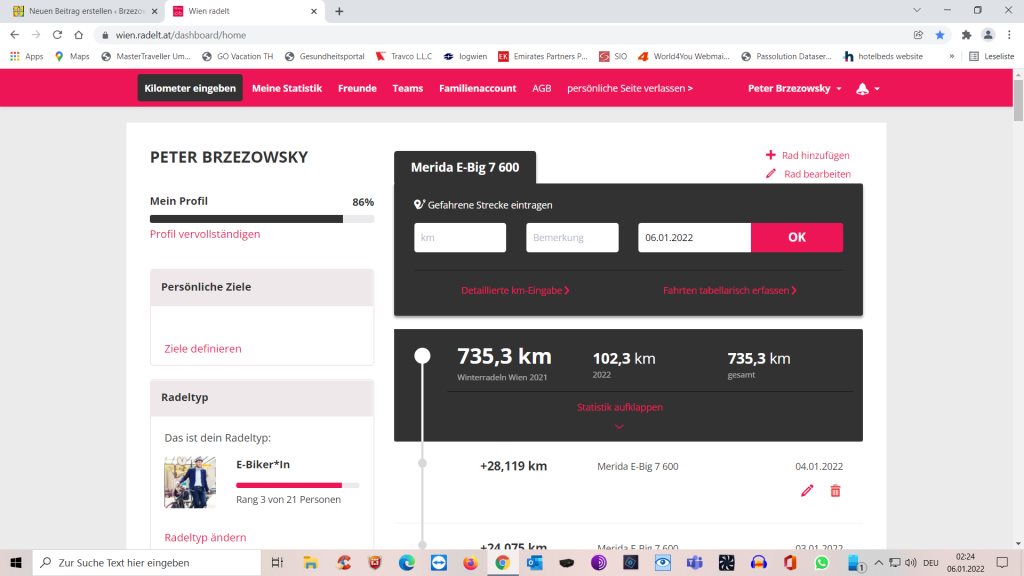Click the pencil icon beside Rad bearbeiten
This screenshot has height=576, width=1024.
[771, 174]
